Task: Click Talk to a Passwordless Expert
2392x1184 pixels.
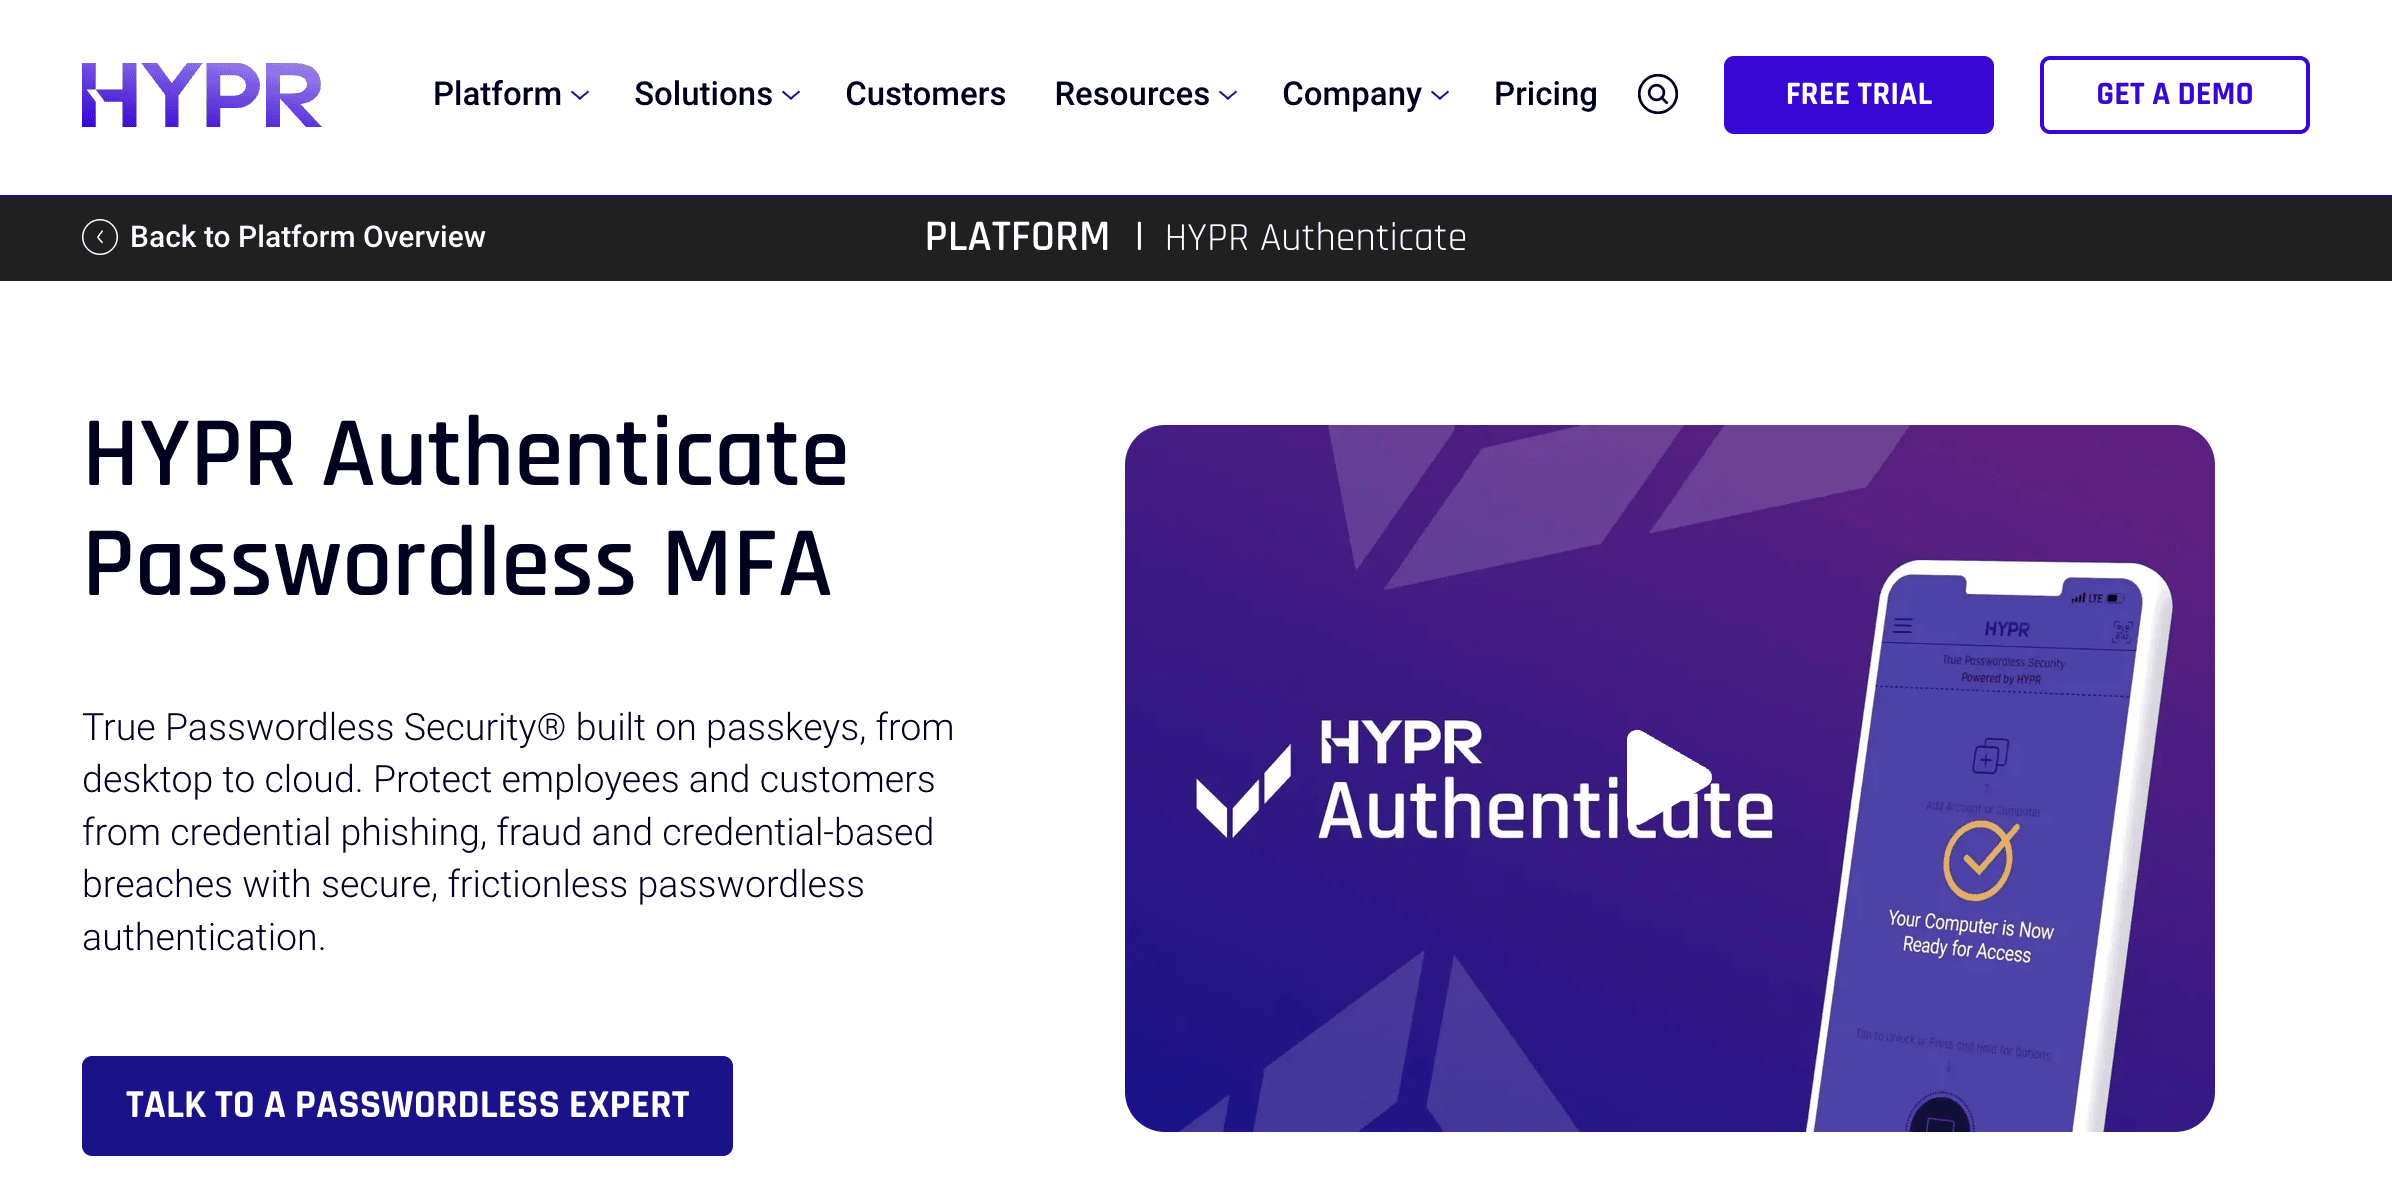Action: point(406,1105)
